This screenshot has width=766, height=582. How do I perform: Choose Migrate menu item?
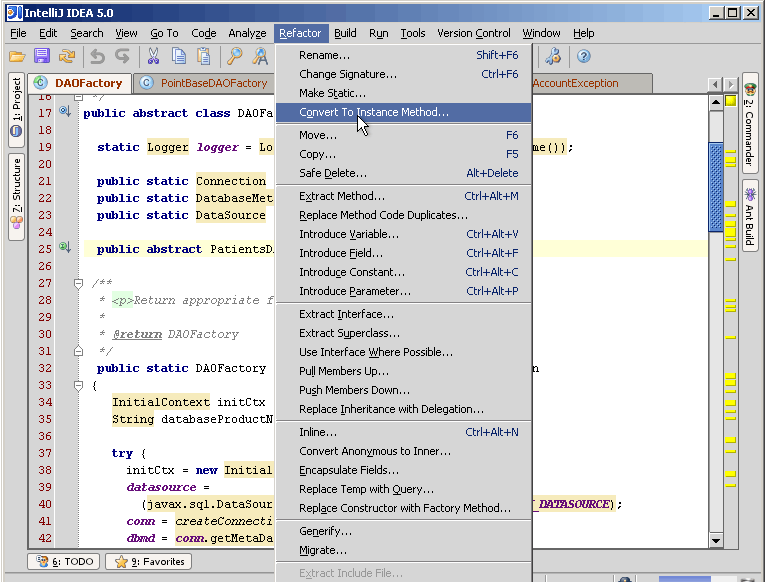click(404, 550)
